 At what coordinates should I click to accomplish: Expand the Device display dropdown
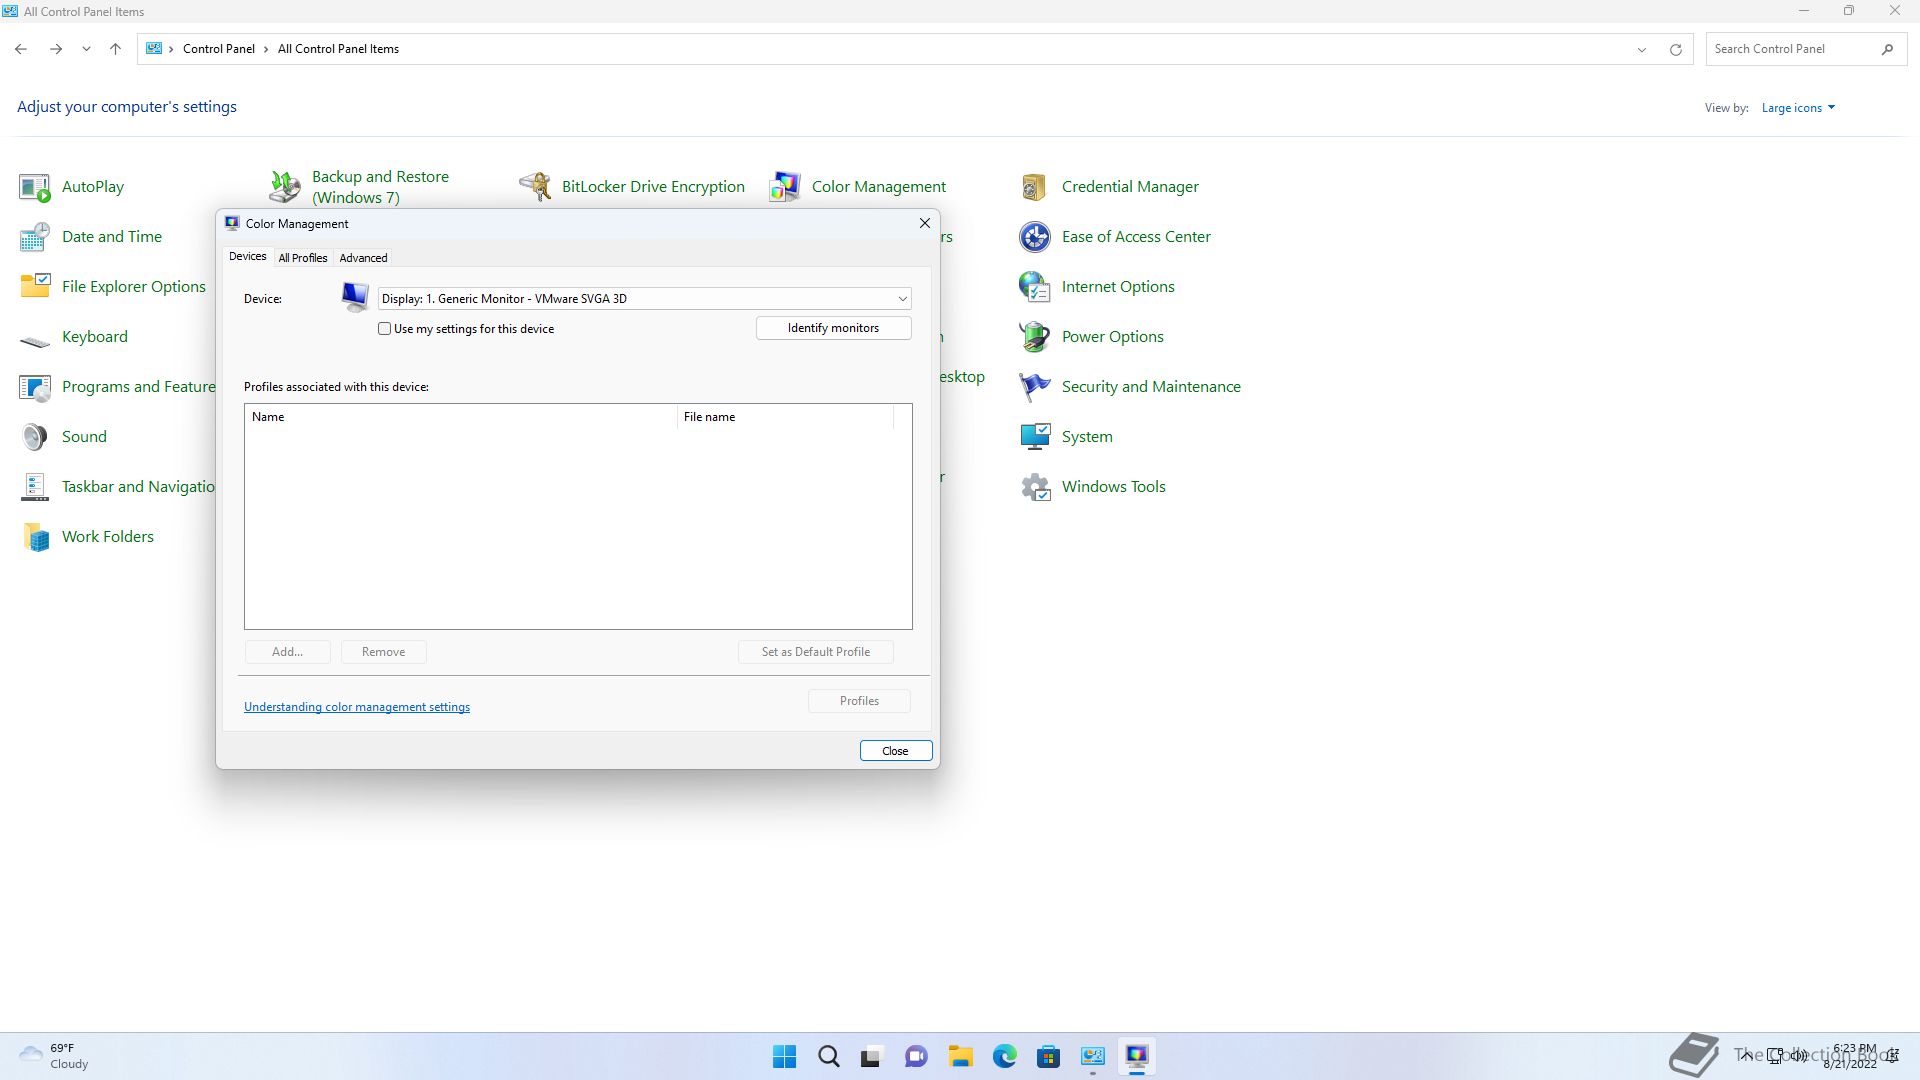coord(901,299)
